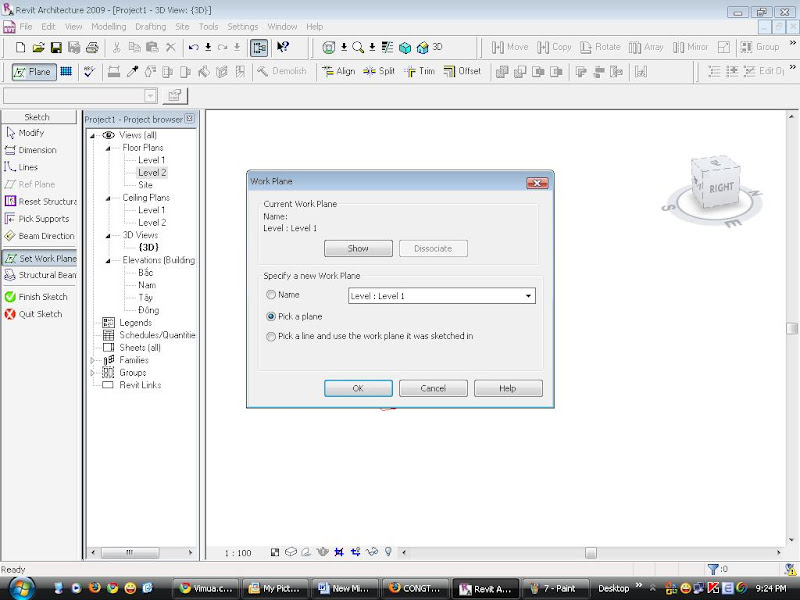Click Finish Sketch

36,296
